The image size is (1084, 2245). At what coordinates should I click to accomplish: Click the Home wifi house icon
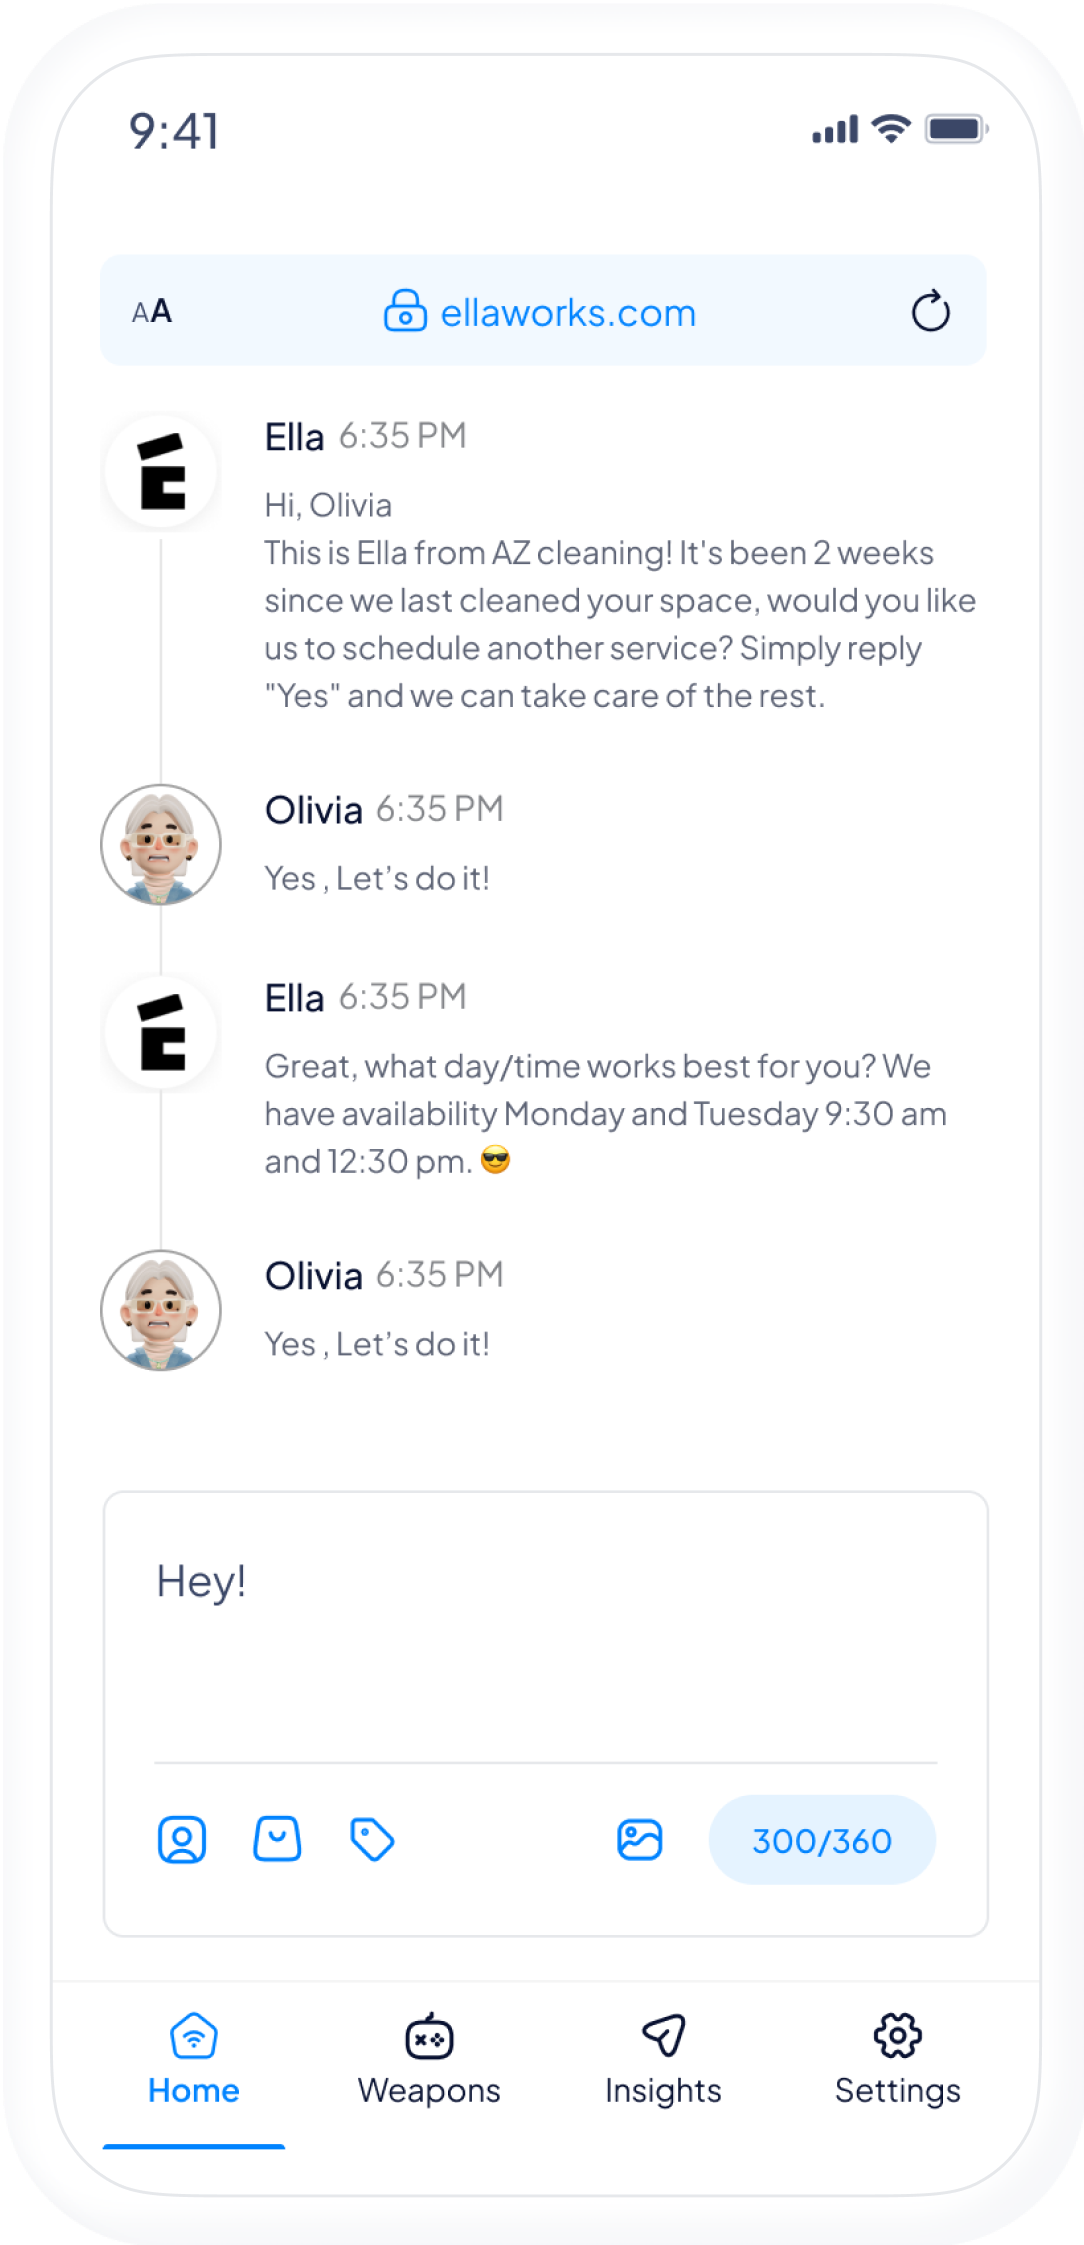click(x=194, y=2036)
